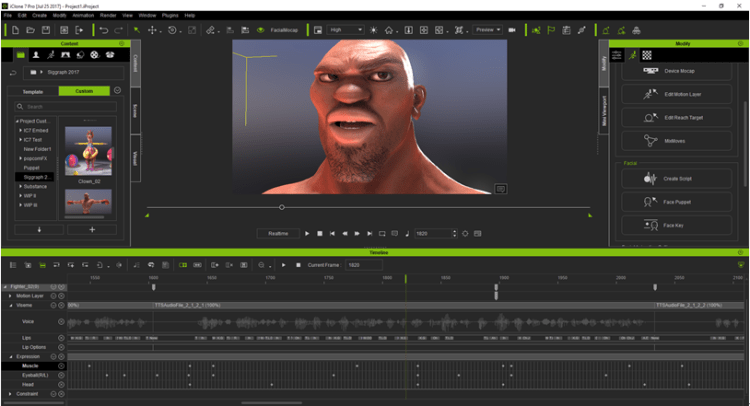Toggle the Realtime playback mode button
This screenshot has height=406, width=750.
click(x=278, y=233)
